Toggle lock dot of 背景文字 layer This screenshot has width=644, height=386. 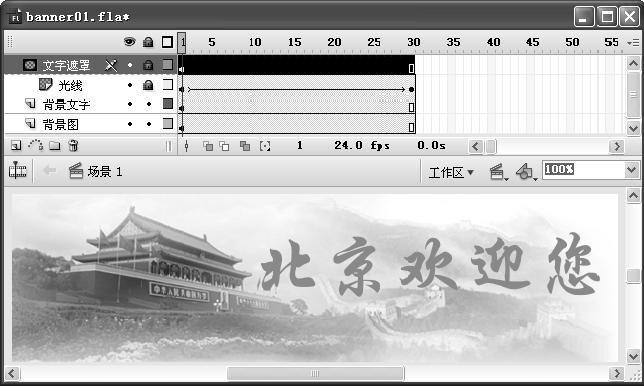point(149,104)
